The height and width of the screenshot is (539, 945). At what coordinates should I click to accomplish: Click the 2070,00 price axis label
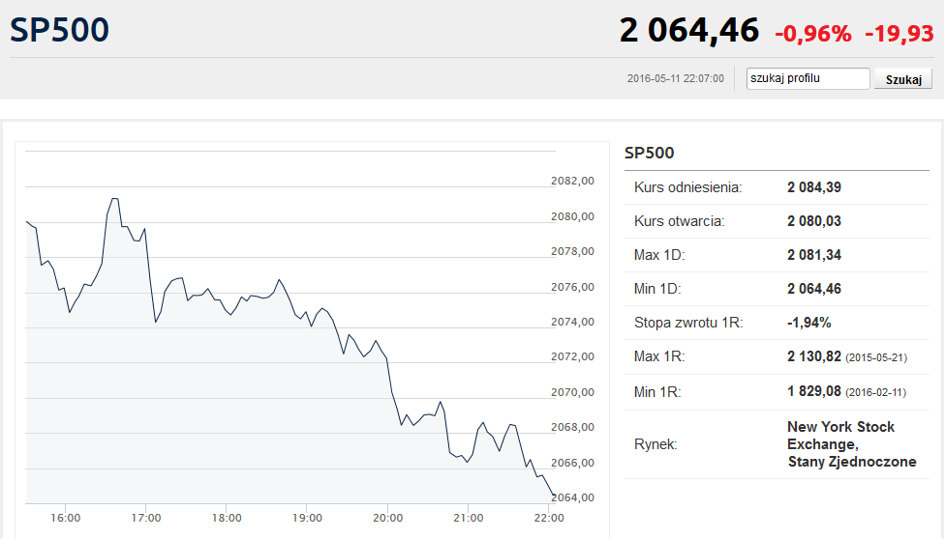point(573,392)
